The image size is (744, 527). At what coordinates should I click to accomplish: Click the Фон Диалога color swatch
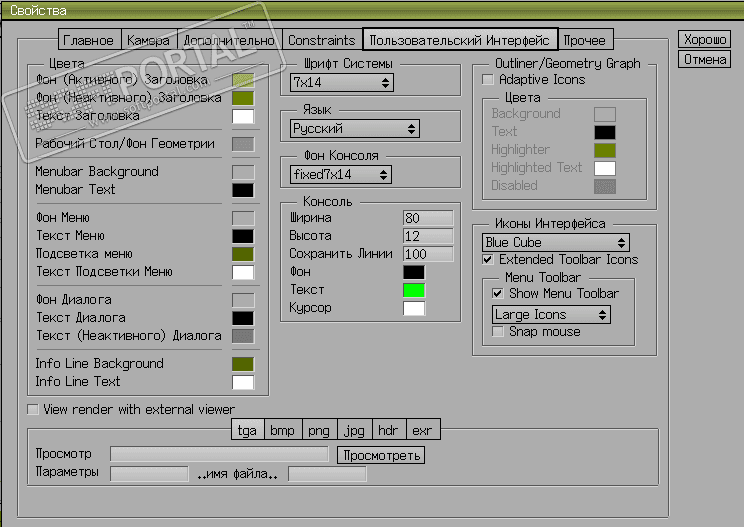[243, 300]
